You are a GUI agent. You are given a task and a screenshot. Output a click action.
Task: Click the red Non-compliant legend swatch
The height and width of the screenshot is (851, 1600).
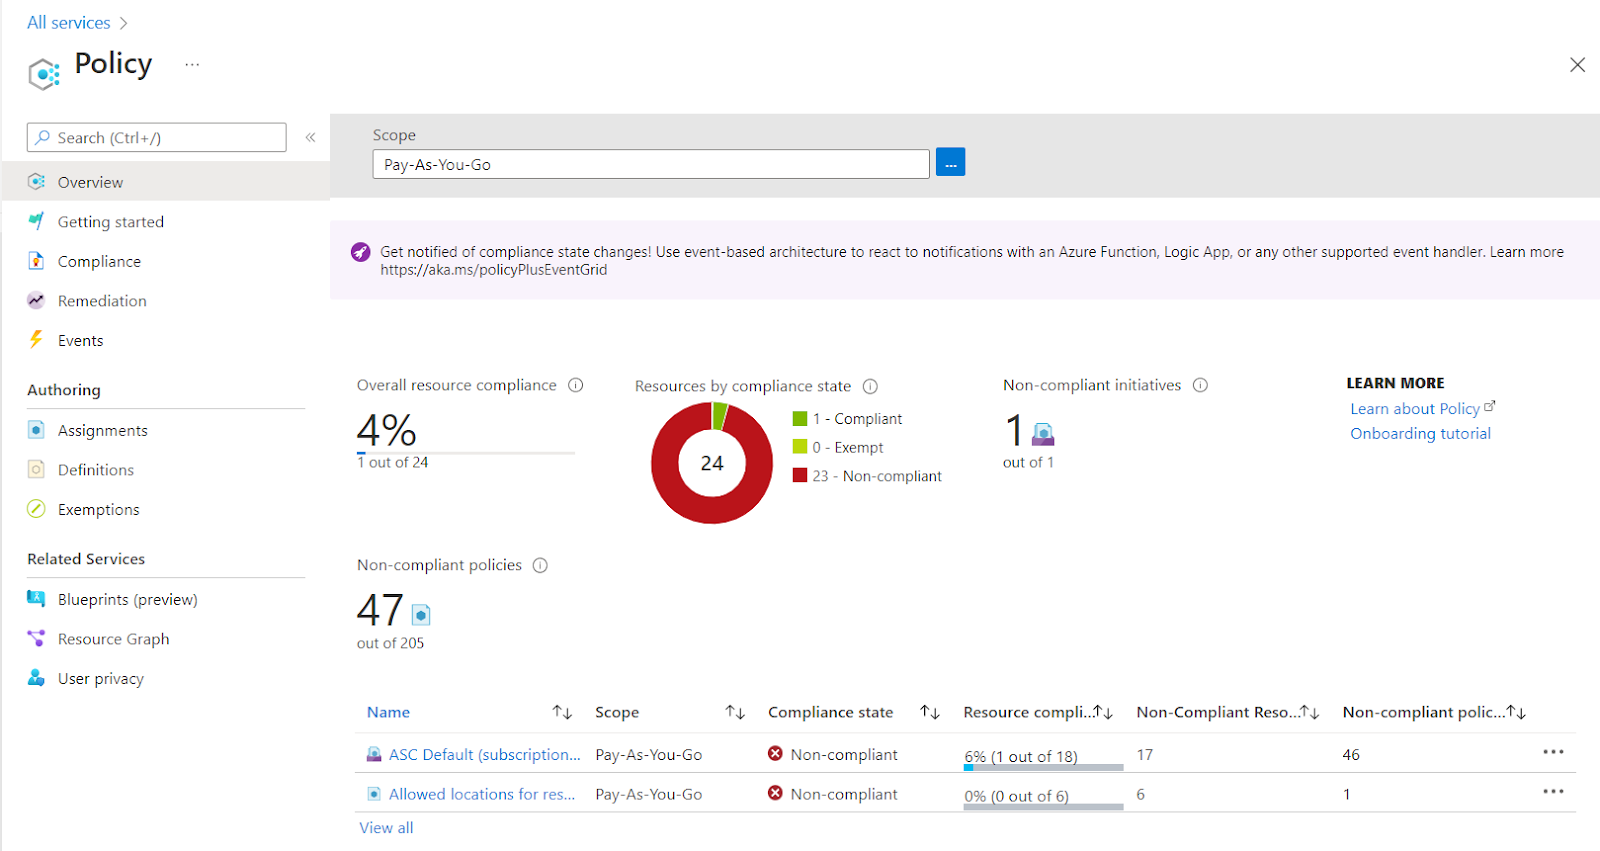click(x=800, y=476)
